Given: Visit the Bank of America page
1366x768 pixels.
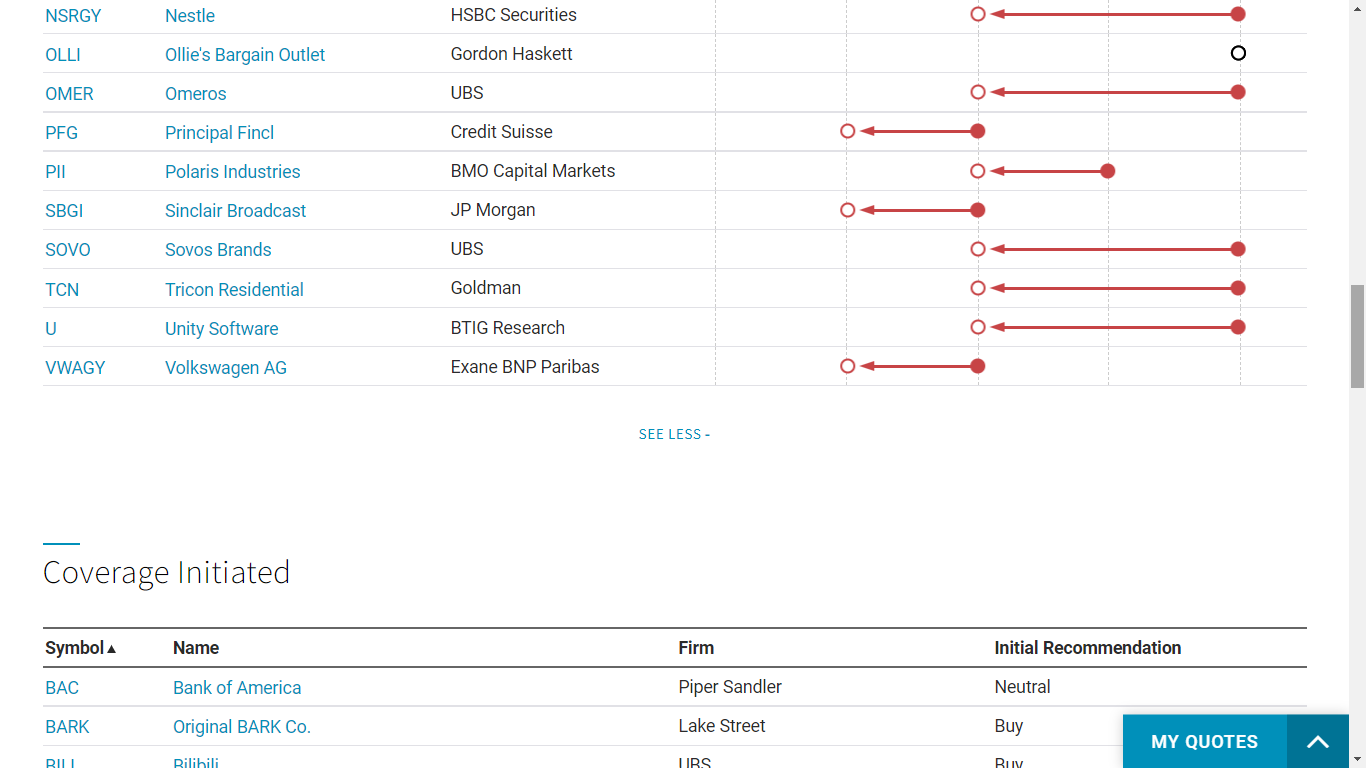Looking at the screenshot, I should coord(237,688).
